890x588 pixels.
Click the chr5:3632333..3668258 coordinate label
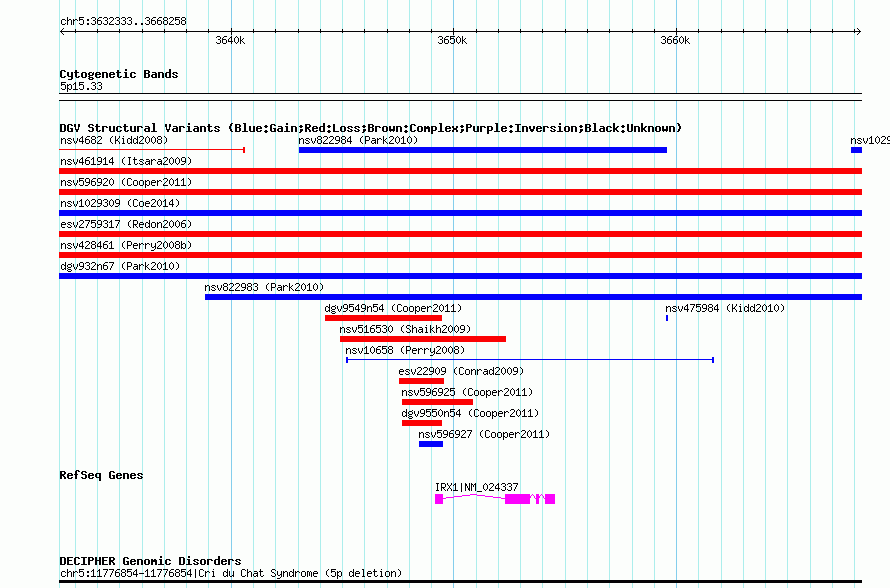tap(123, 21)
